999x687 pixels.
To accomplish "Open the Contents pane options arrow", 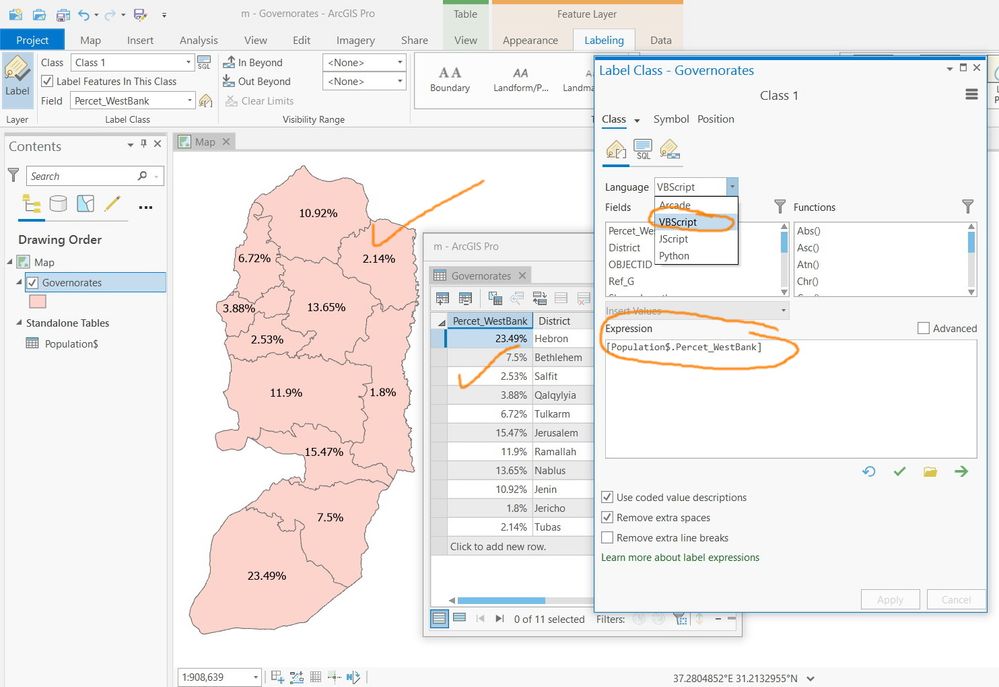I will pos(130,145).
